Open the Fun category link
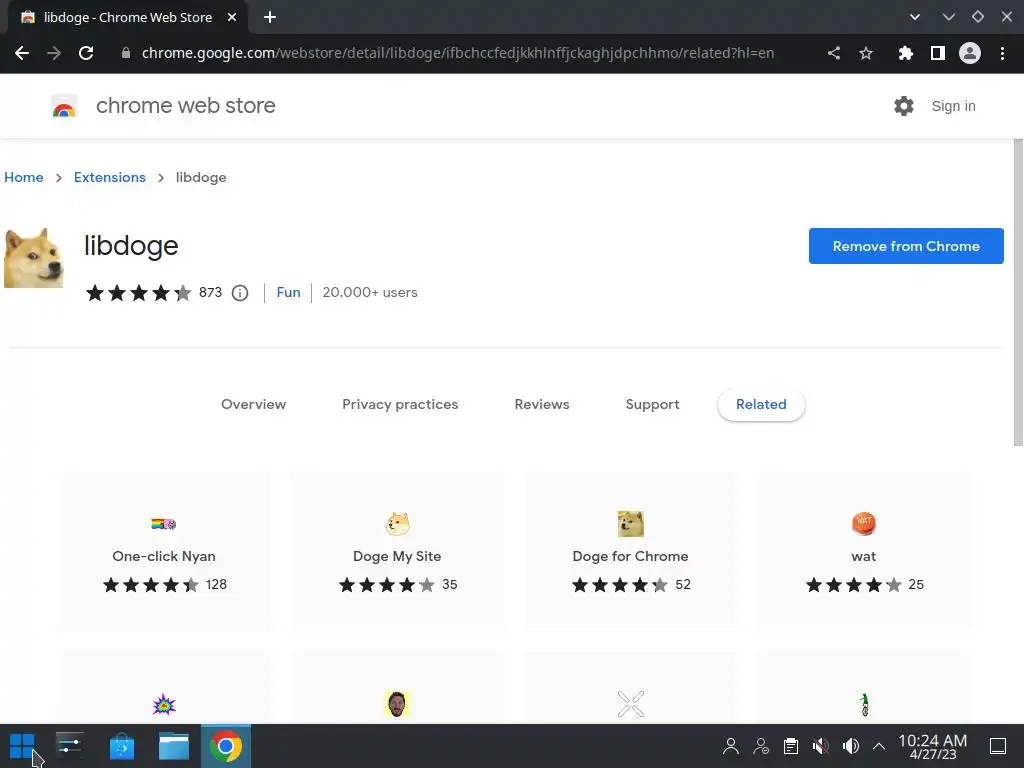The height and width of the screenshot is (768, 1024). click(x=289, y=293)
